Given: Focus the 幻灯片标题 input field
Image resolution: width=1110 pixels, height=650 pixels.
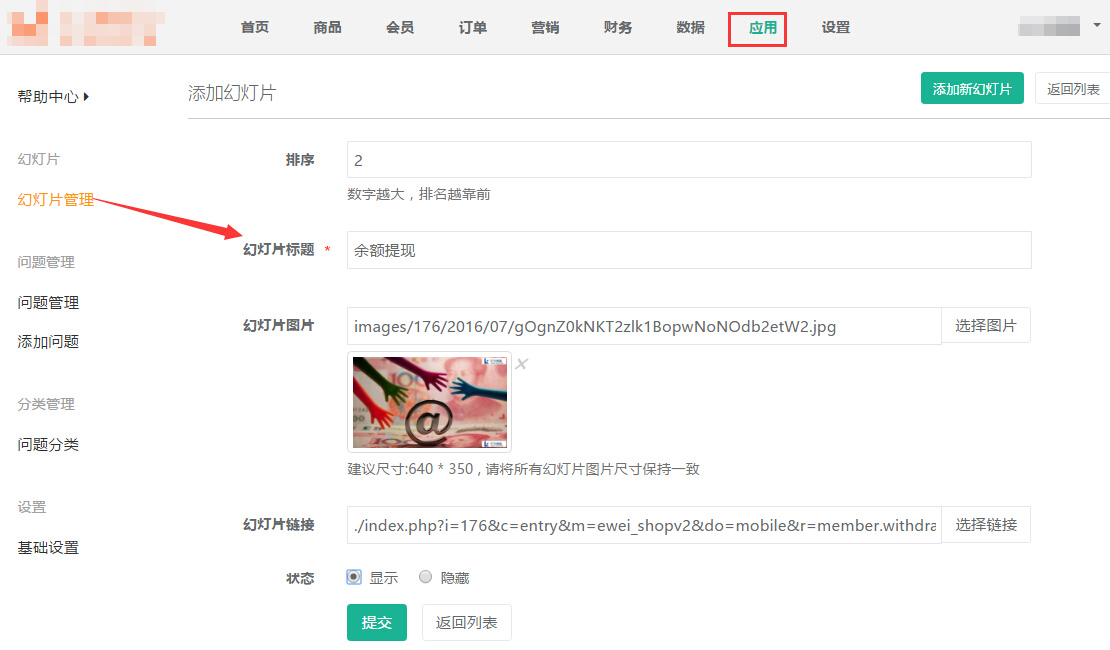Looking at the screenshot, I should point(688,251).
